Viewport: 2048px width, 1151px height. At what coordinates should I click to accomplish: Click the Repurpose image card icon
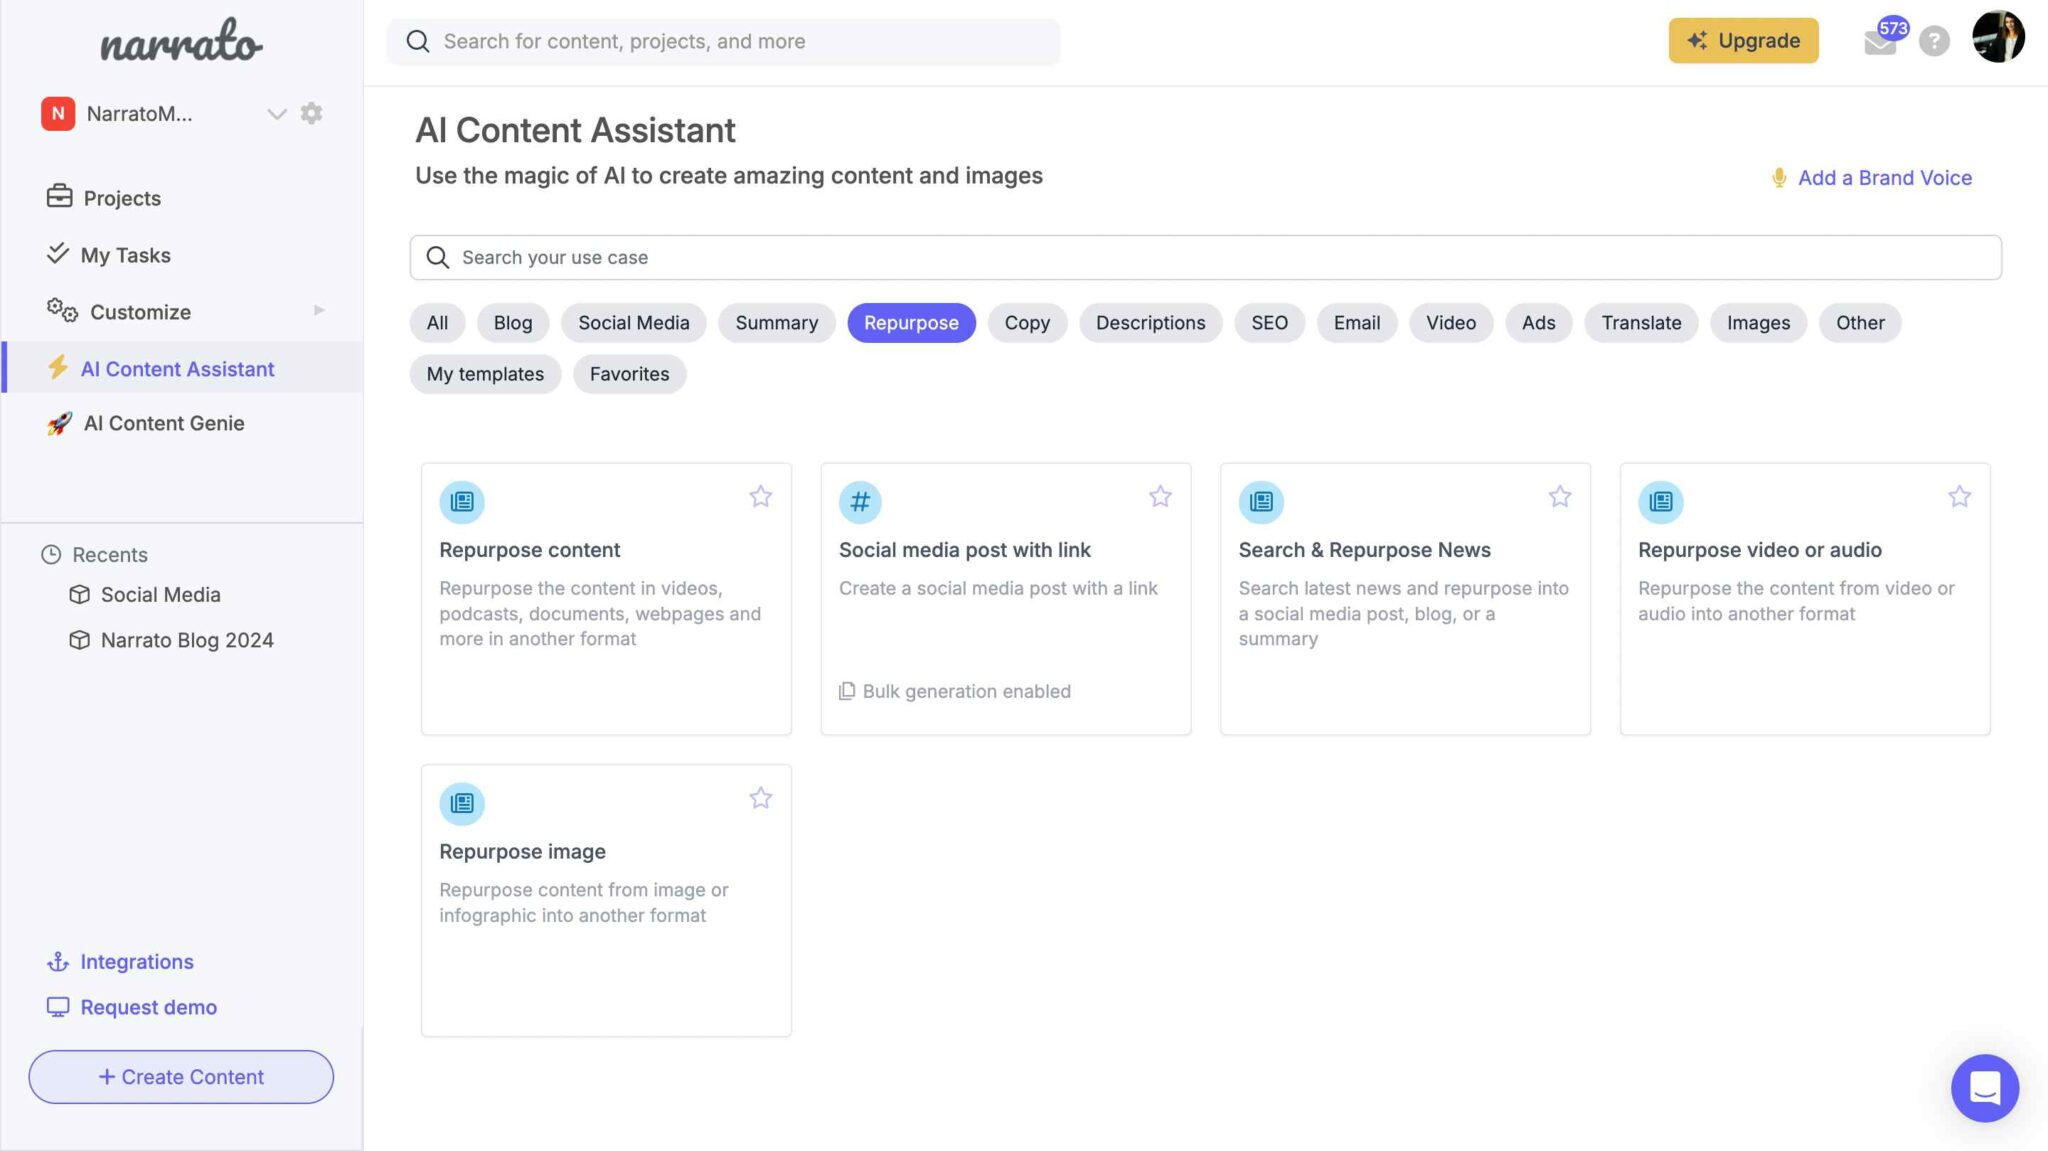click(x=462, y=804)
